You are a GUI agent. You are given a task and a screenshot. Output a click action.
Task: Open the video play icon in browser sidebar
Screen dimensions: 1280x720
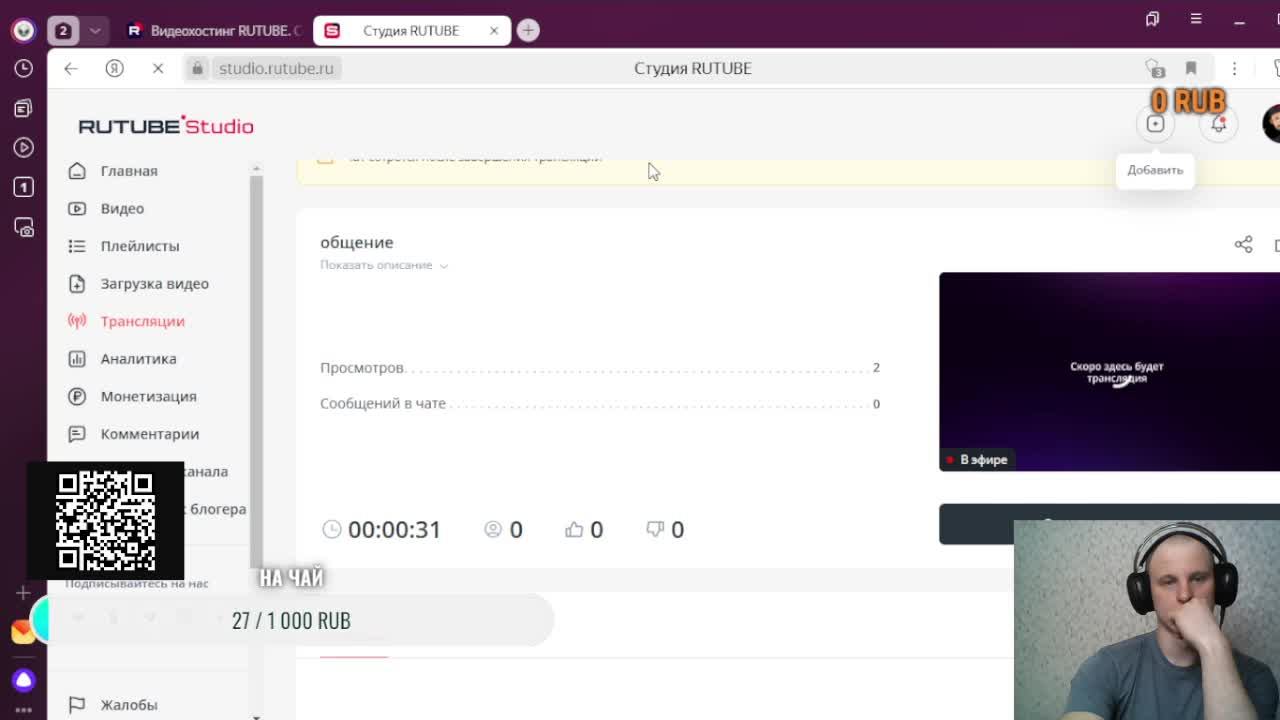[x=23, y=147]
